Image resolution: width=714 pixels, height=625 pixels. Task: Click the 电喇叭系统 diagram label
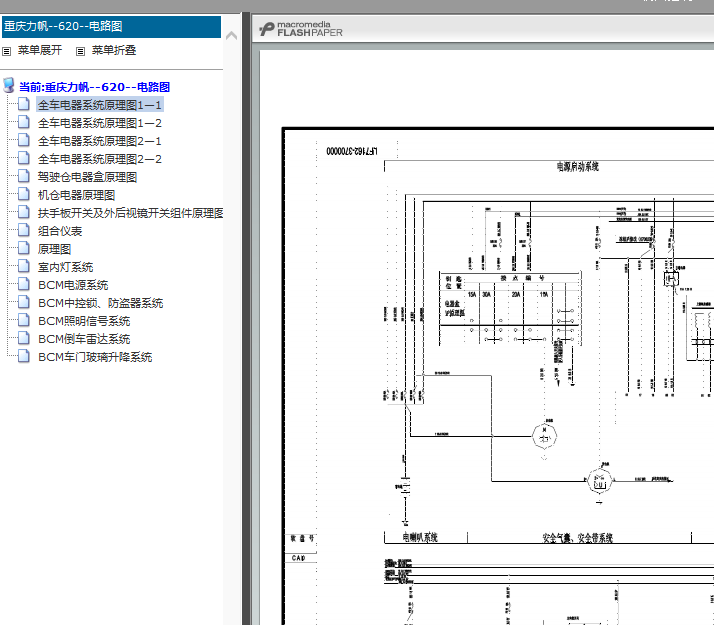pos(420,538)
